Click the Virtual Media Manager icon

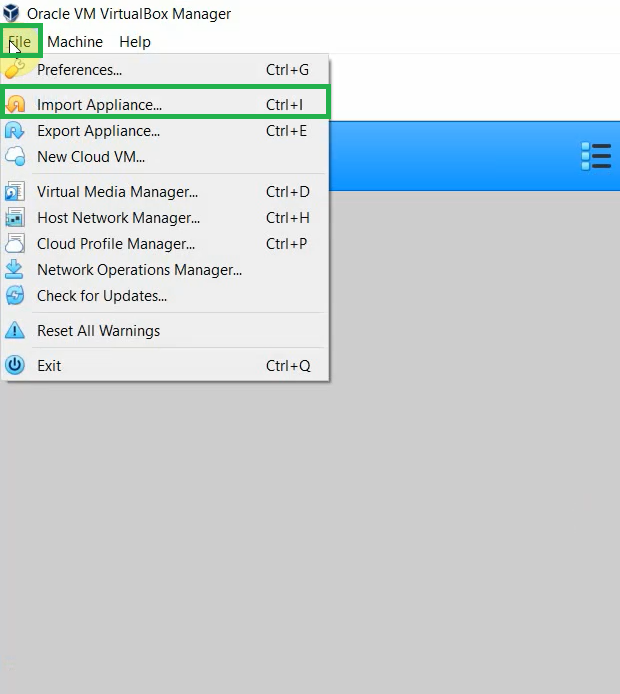[x=15, y=191]
